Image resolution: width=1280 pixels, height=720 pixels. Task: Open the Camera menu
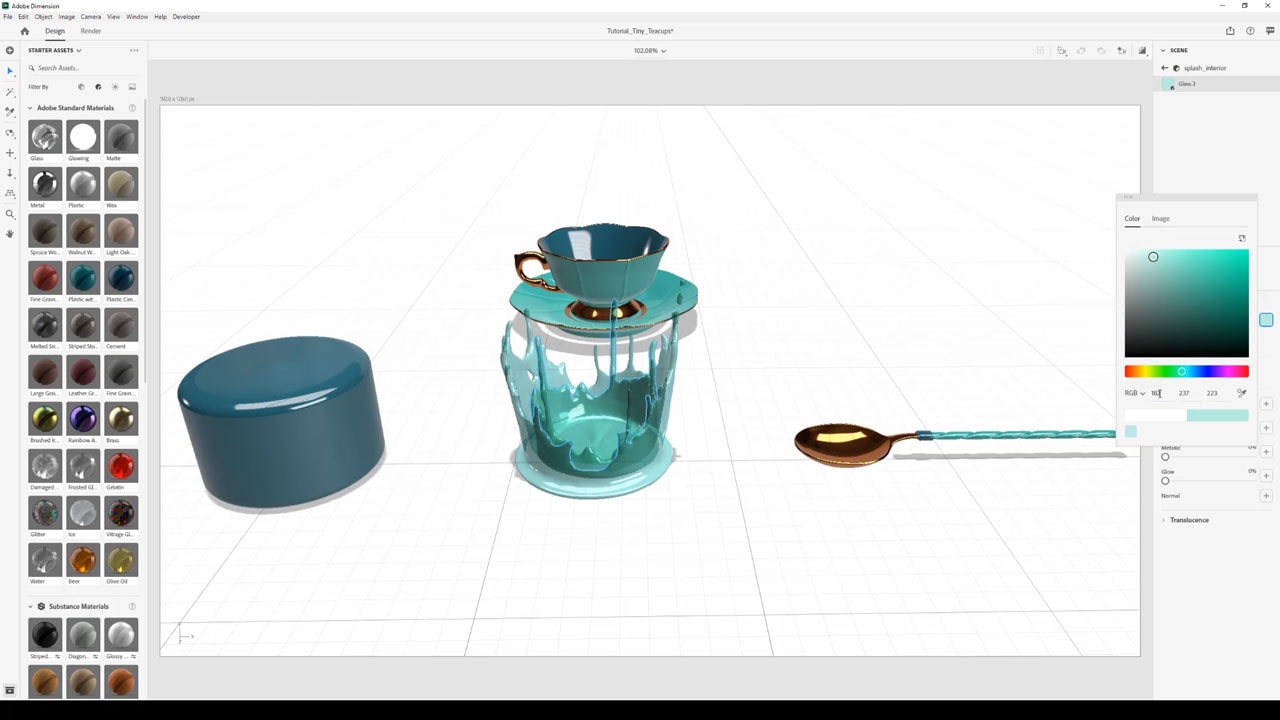(x=91, y=17)
